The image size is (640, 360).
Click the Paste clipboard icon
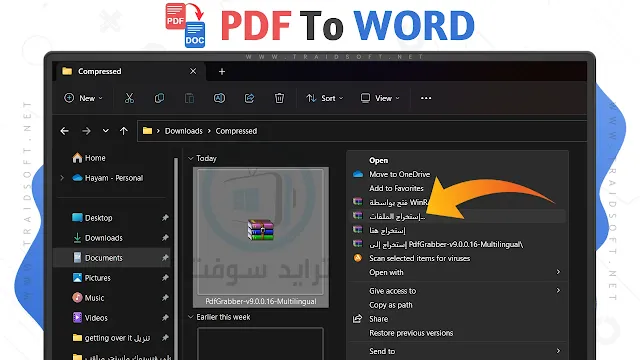point(189,98)
